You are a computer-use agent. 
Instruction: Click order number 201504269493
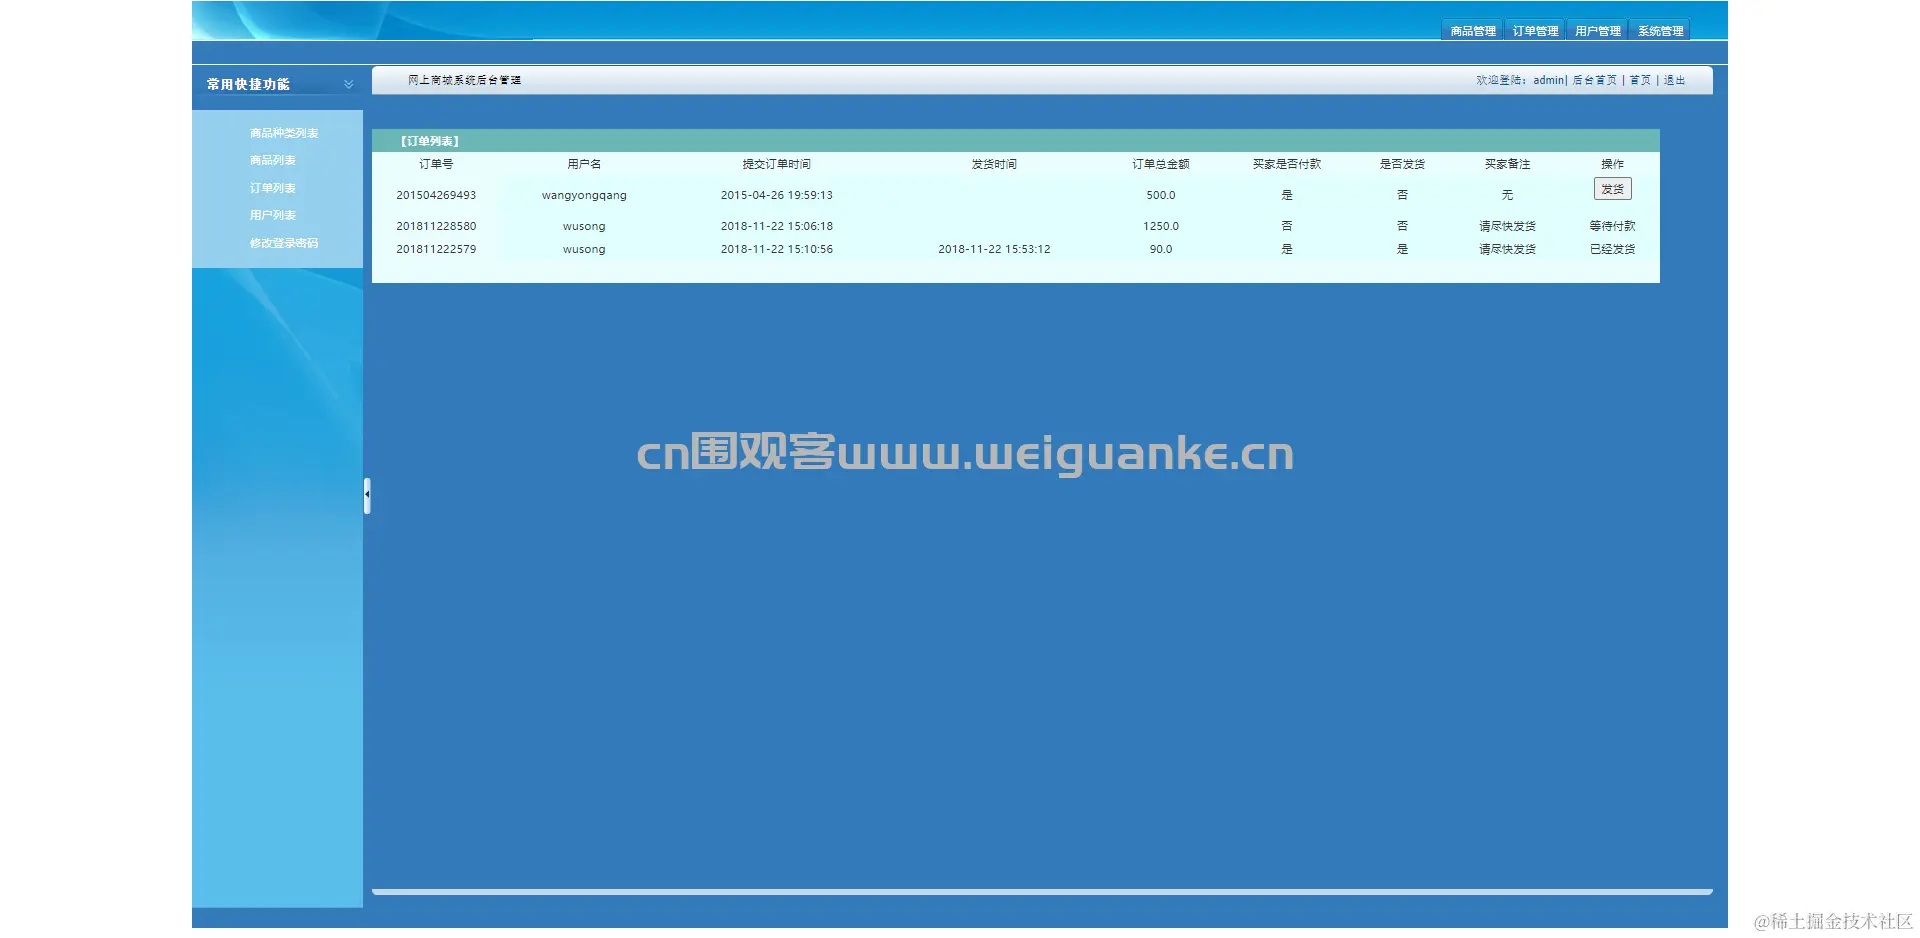click(436, 195)
